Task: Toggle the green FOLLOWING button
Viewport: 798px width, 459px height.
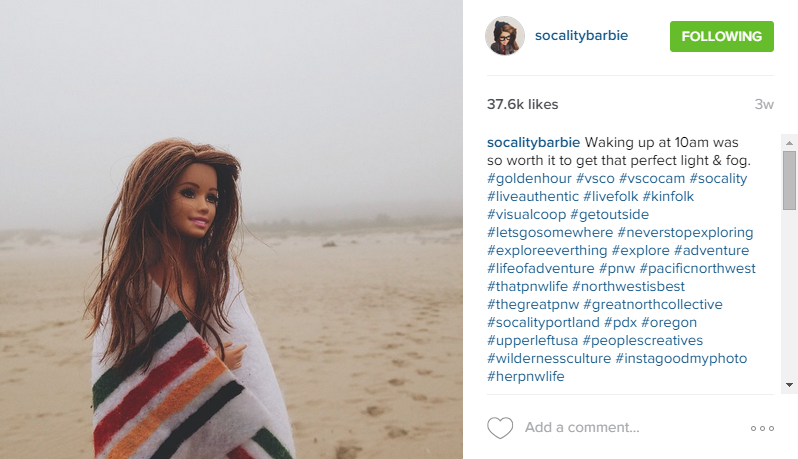Action: [x=722, y=36]
